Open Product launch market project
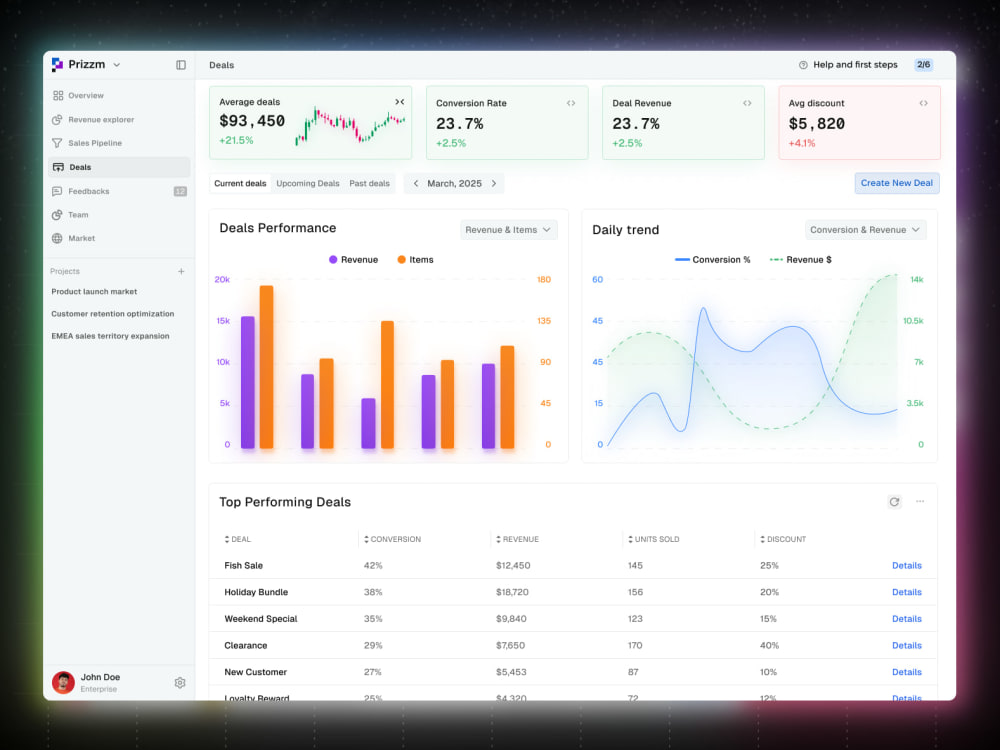1000x750 pixels. [x=94, y=291]
